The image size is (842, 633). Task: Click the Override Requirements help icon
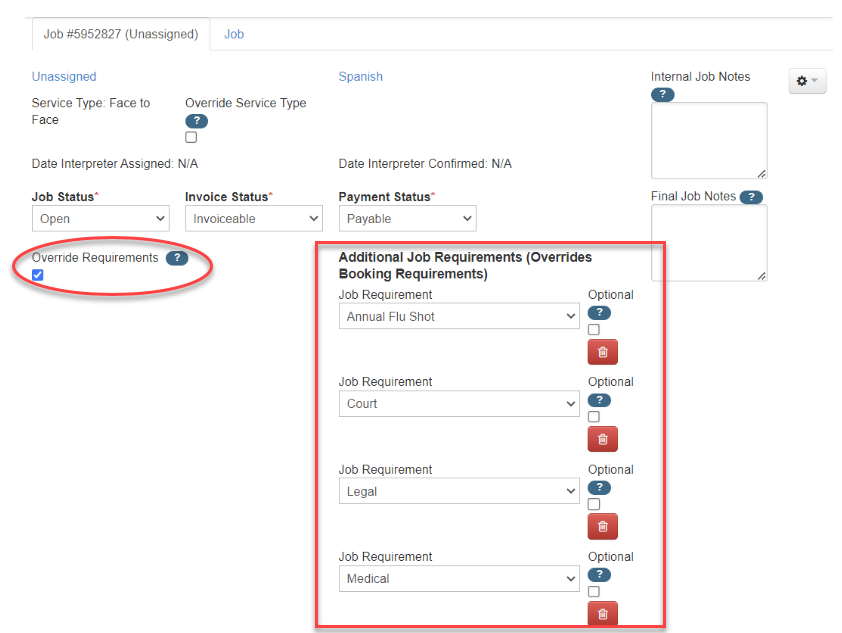pos(178,257)
